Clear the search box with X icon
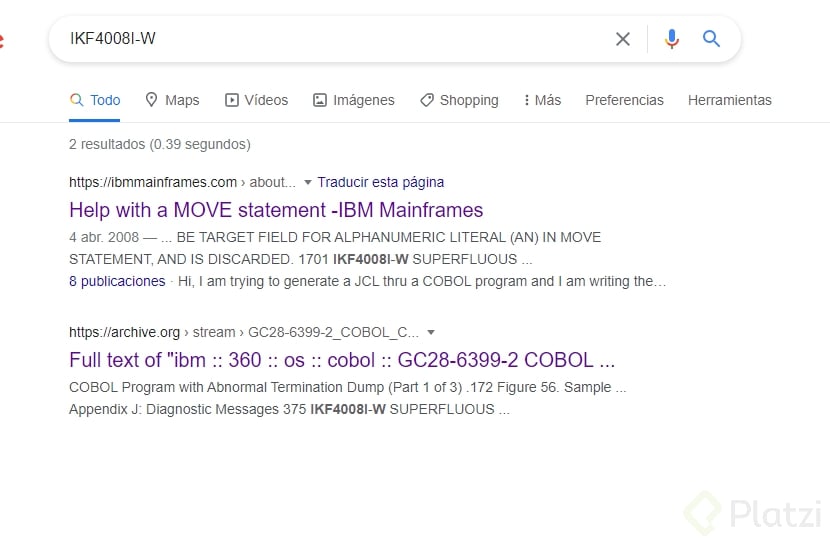 [x=623, y=39]
